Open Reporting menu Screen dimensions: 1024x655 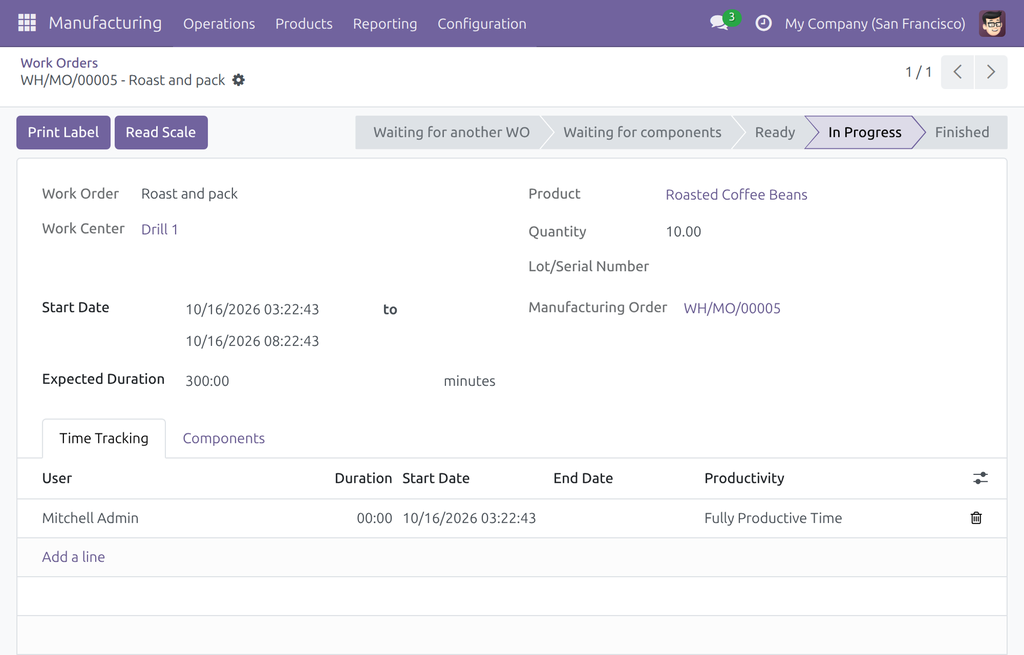pyautogui.click(x=385, y=24)
